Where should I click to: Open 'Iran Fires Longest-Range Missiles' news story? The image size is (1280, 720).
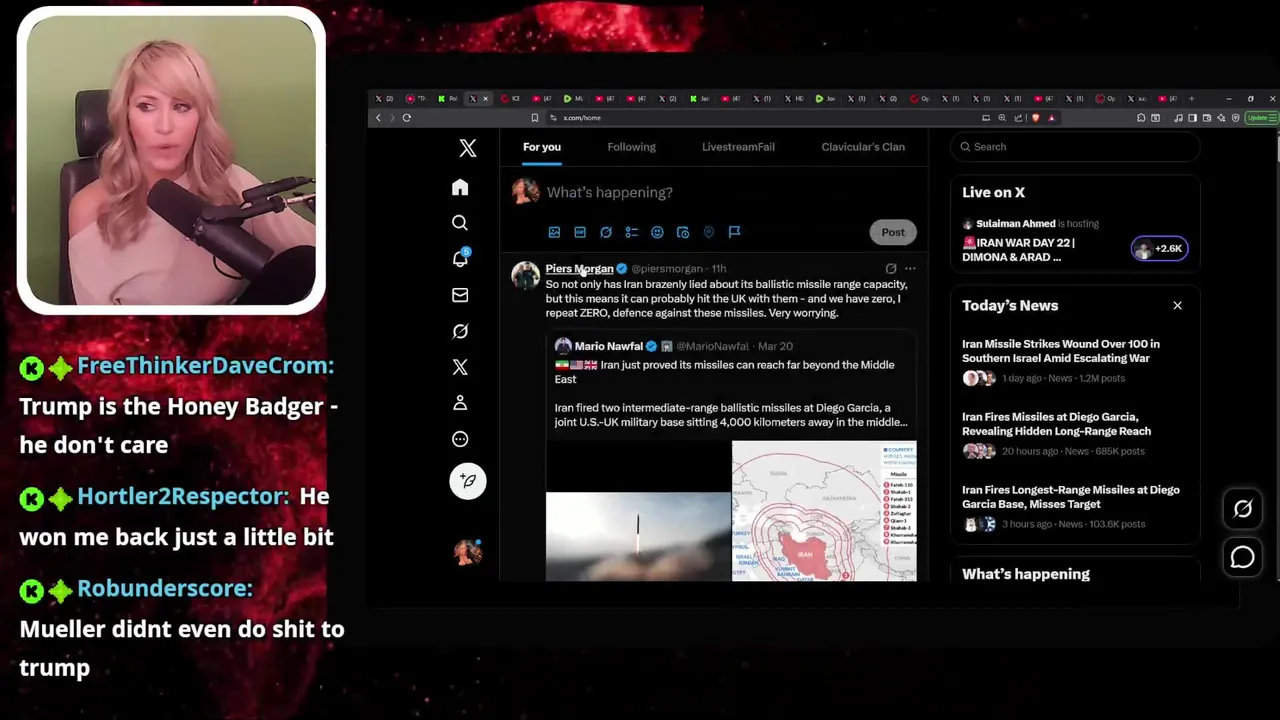(1070, 497)
